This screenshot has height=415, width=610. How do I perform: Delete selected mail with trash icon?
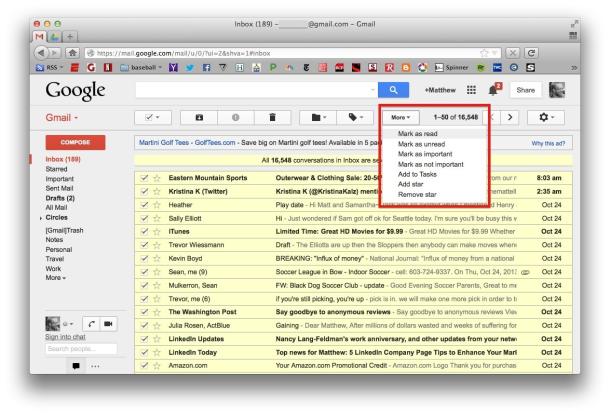click(x=273, y=117)
